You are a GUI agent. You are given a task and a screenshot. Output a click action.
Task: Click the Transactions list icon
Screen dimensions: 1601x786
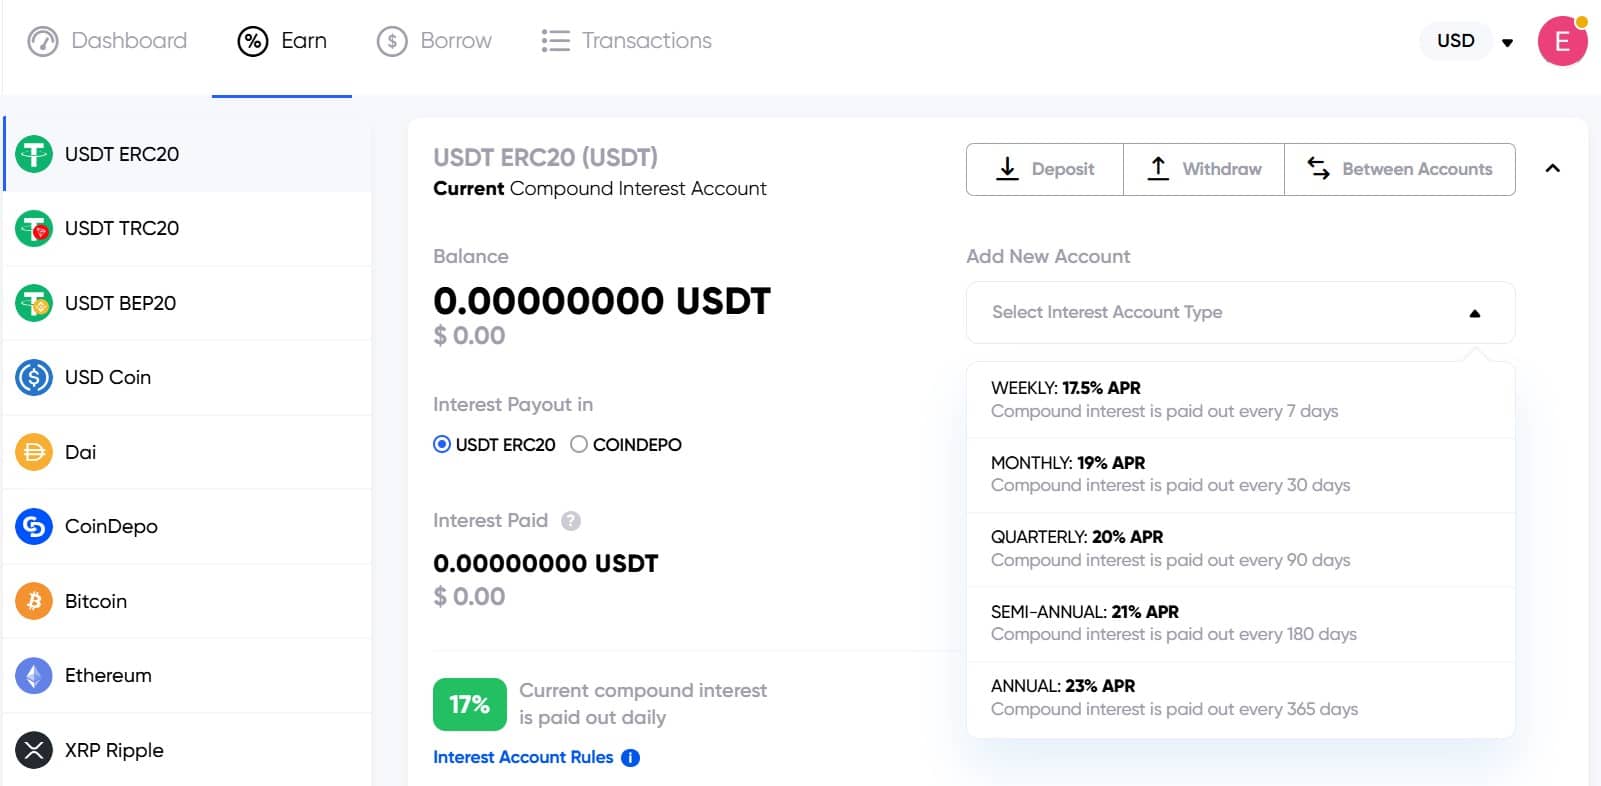click(x=555, y=41)
